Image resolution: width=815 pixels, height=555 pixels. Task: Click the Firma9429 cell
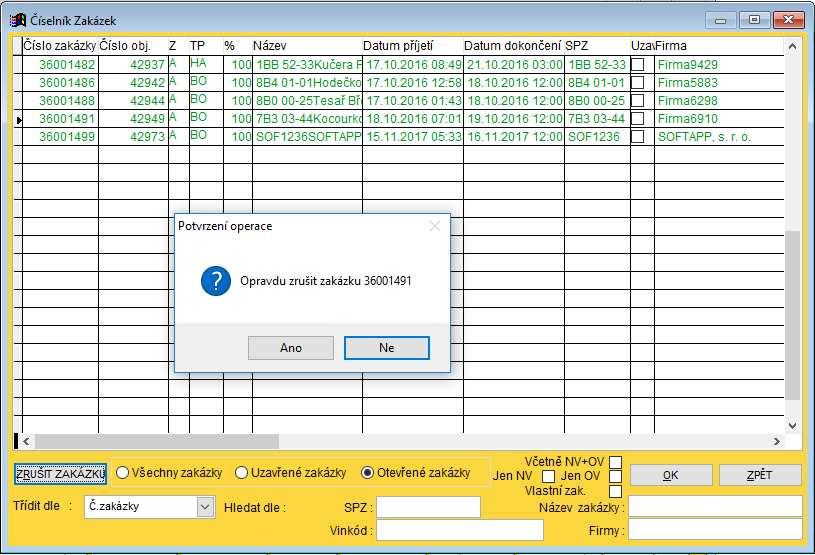pyautogui.click(x=719, y=64)
